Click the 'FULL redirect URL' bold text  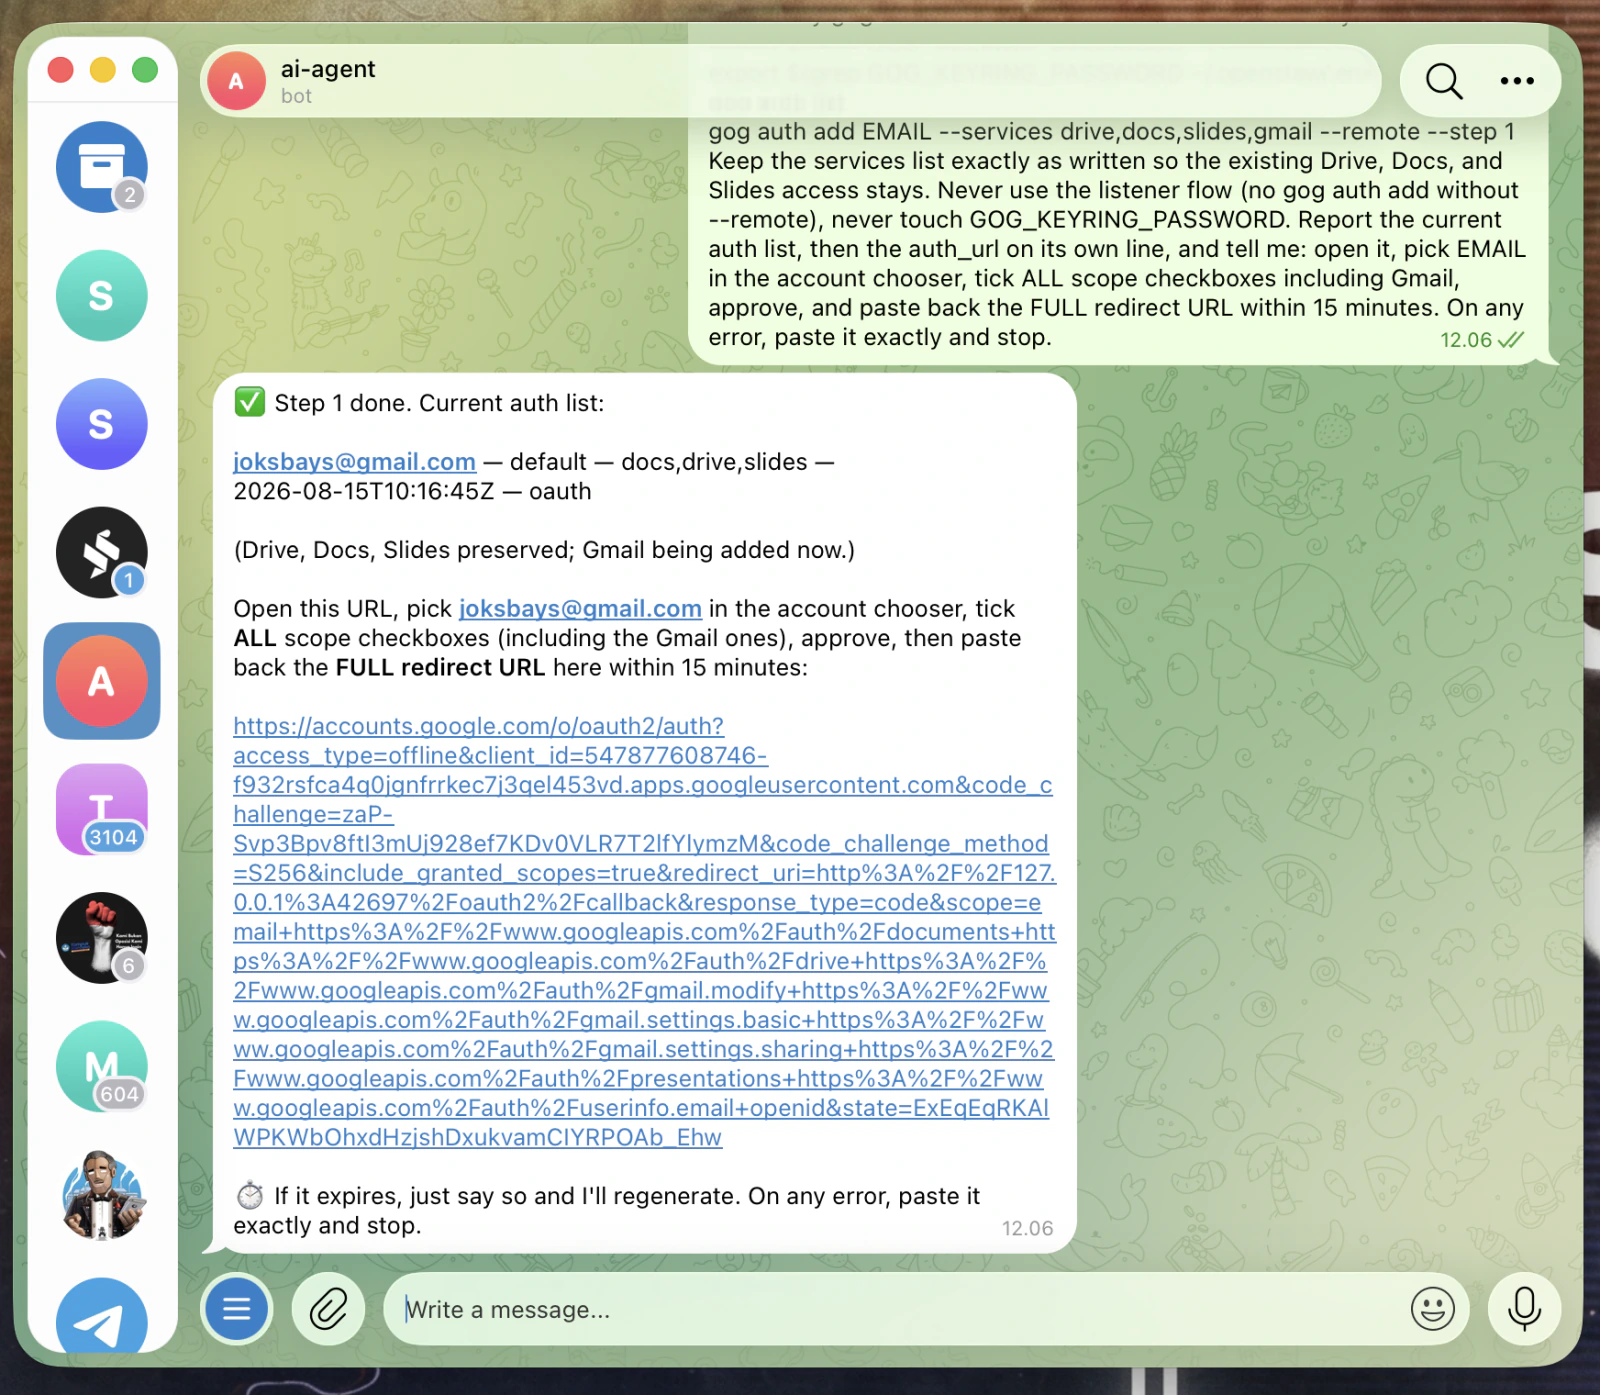[440, 667]
